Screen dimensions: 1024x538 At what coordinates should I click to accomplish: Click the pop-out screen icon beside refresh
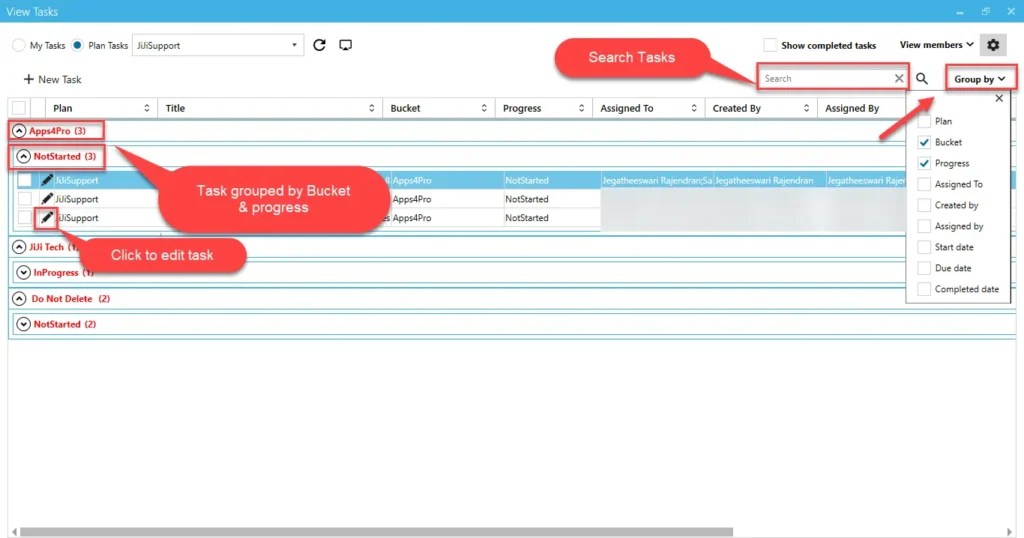346,45
